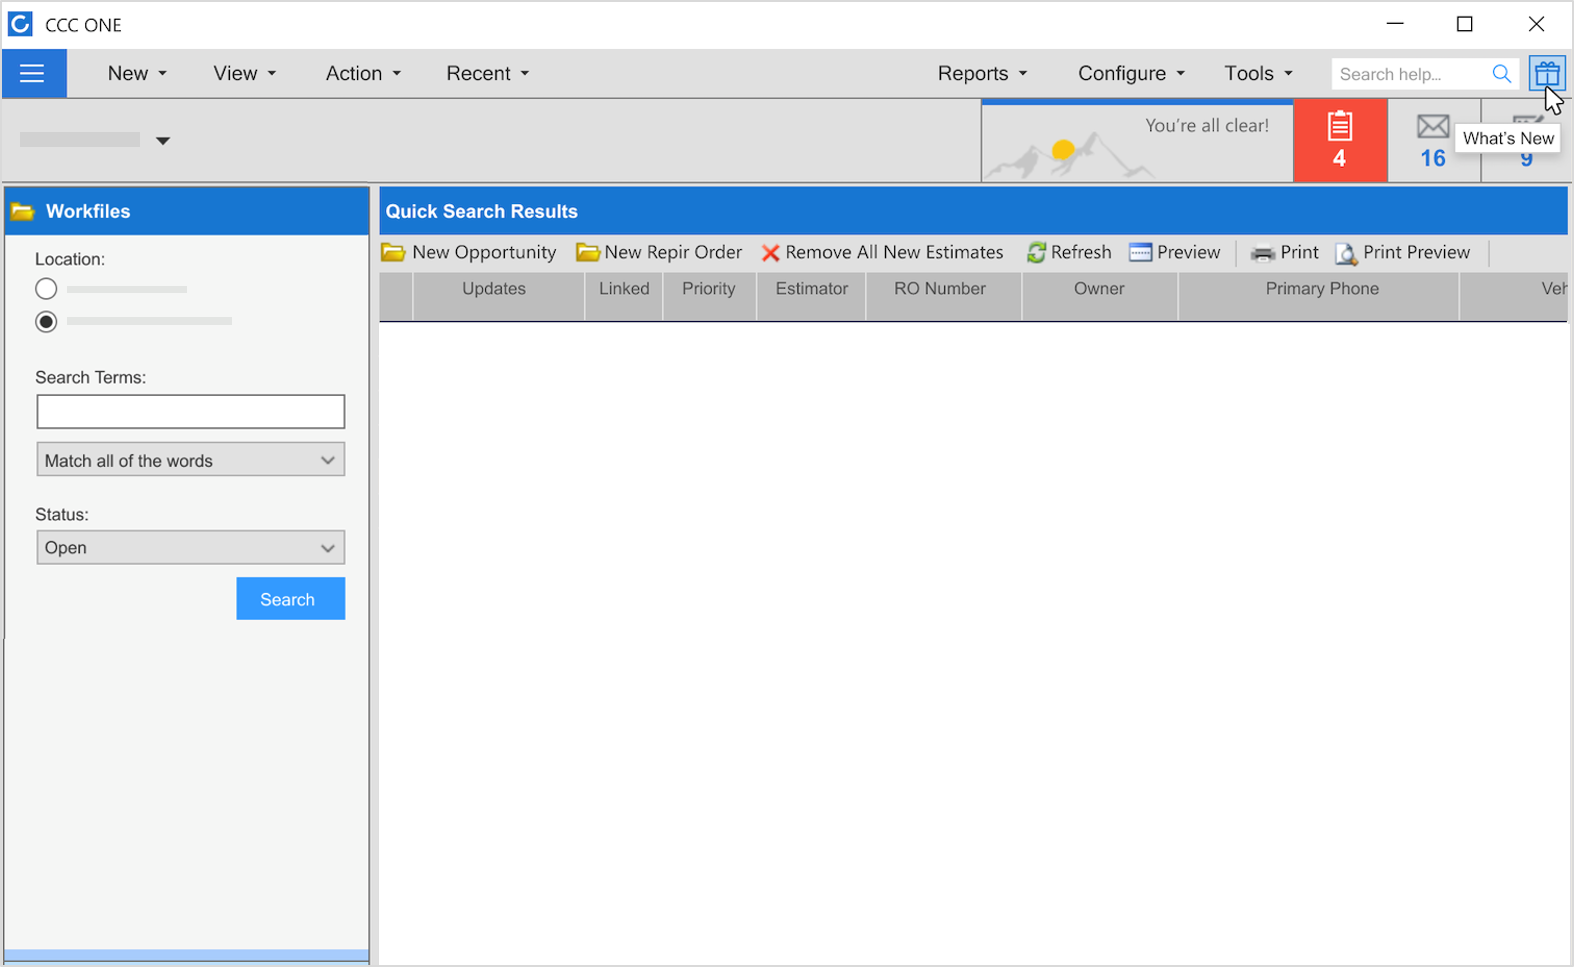Click the Print Preview toolbar icon
1574x967 pixels.
tap(1346, 254)
